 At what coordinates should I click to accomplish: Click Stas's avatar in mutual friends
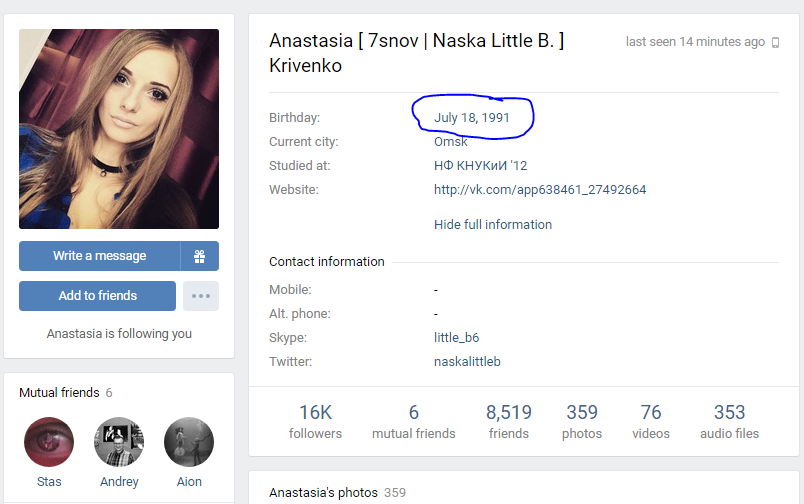click(49, 442)
